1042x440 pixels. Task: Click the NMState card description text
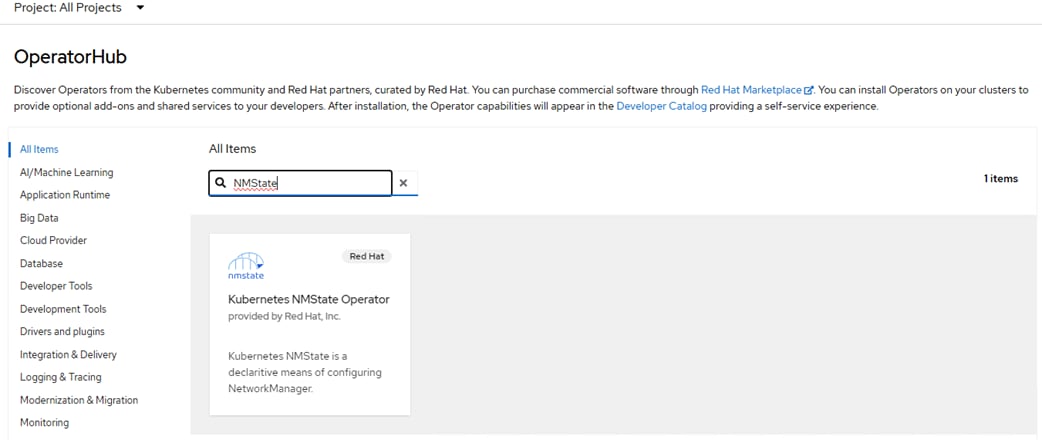click(304, 372)
